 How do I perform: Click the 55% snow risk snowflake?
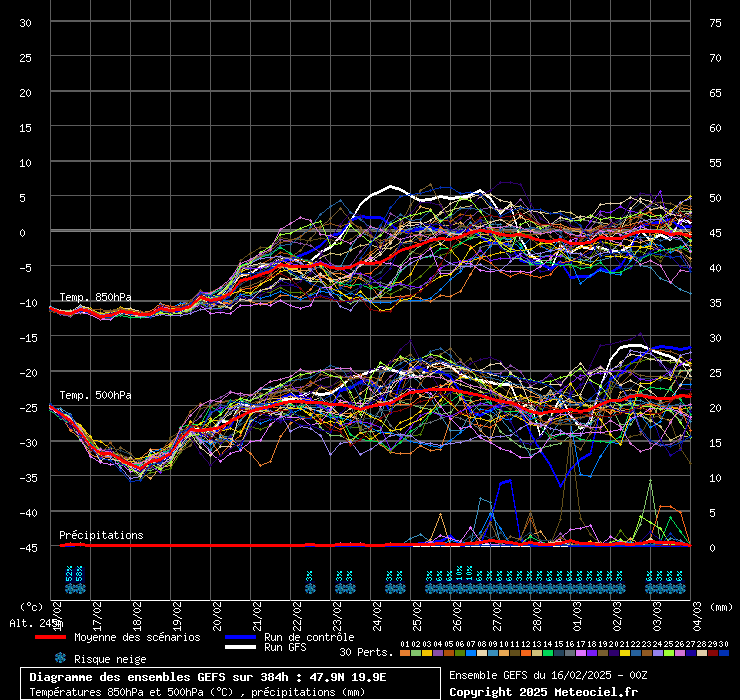point(79,589)
